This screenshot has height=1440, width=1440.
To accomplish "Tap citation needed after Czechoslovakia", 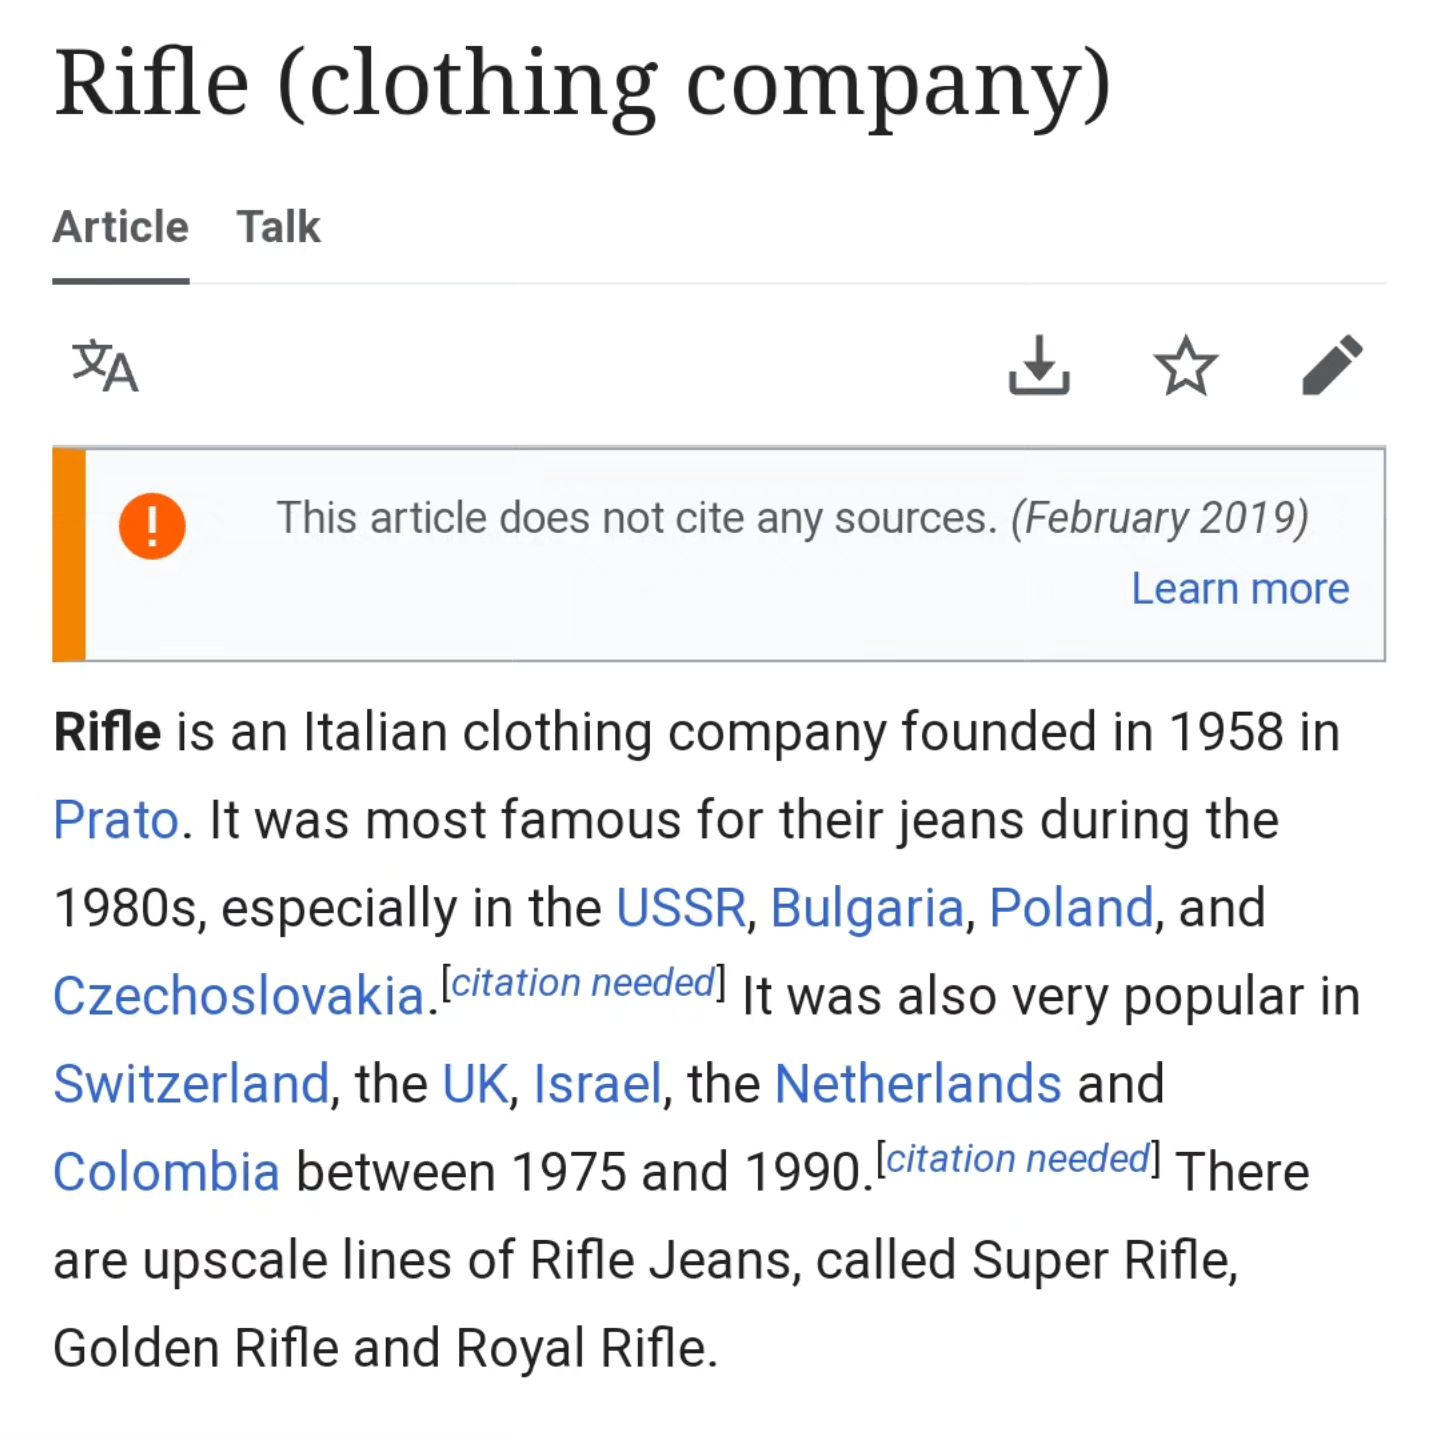I will (584, 983).
